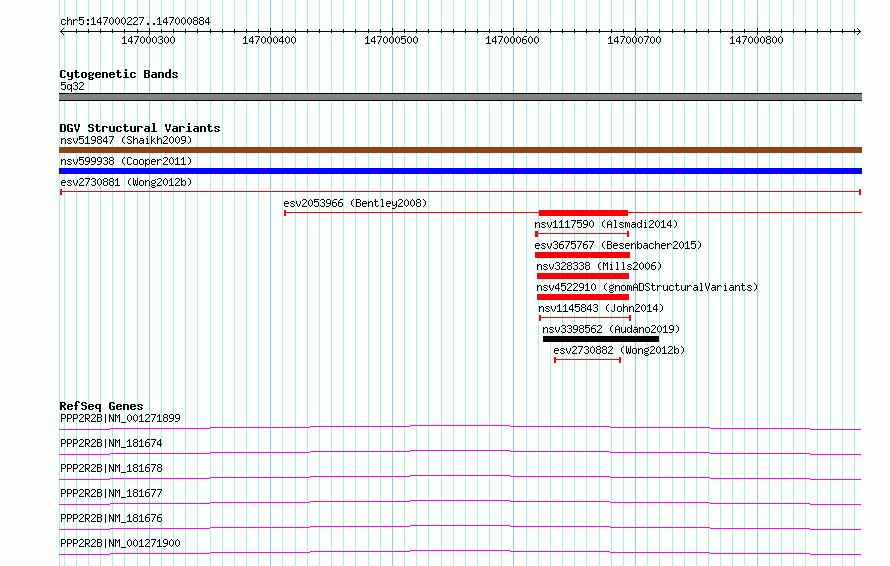890x566 pixels.
Task: Click the 147000300 ruler tick label
Action: 148,40
